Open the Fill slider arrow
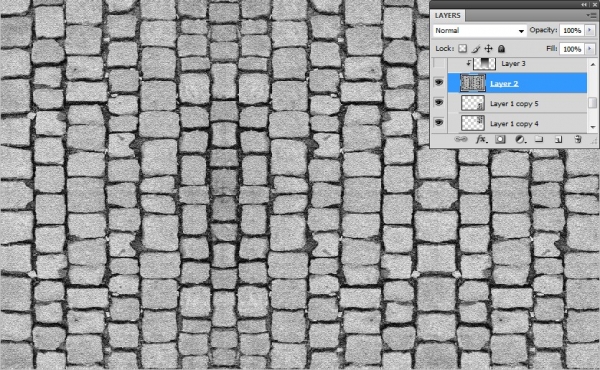 (590, 49)
